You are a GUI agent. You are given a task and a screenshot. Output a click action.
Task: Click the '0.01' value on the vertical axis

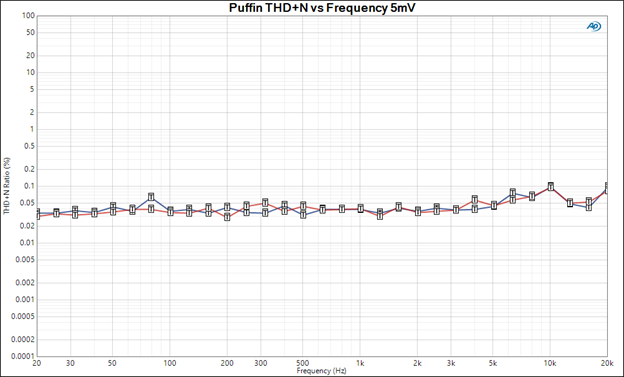(28, 242)
